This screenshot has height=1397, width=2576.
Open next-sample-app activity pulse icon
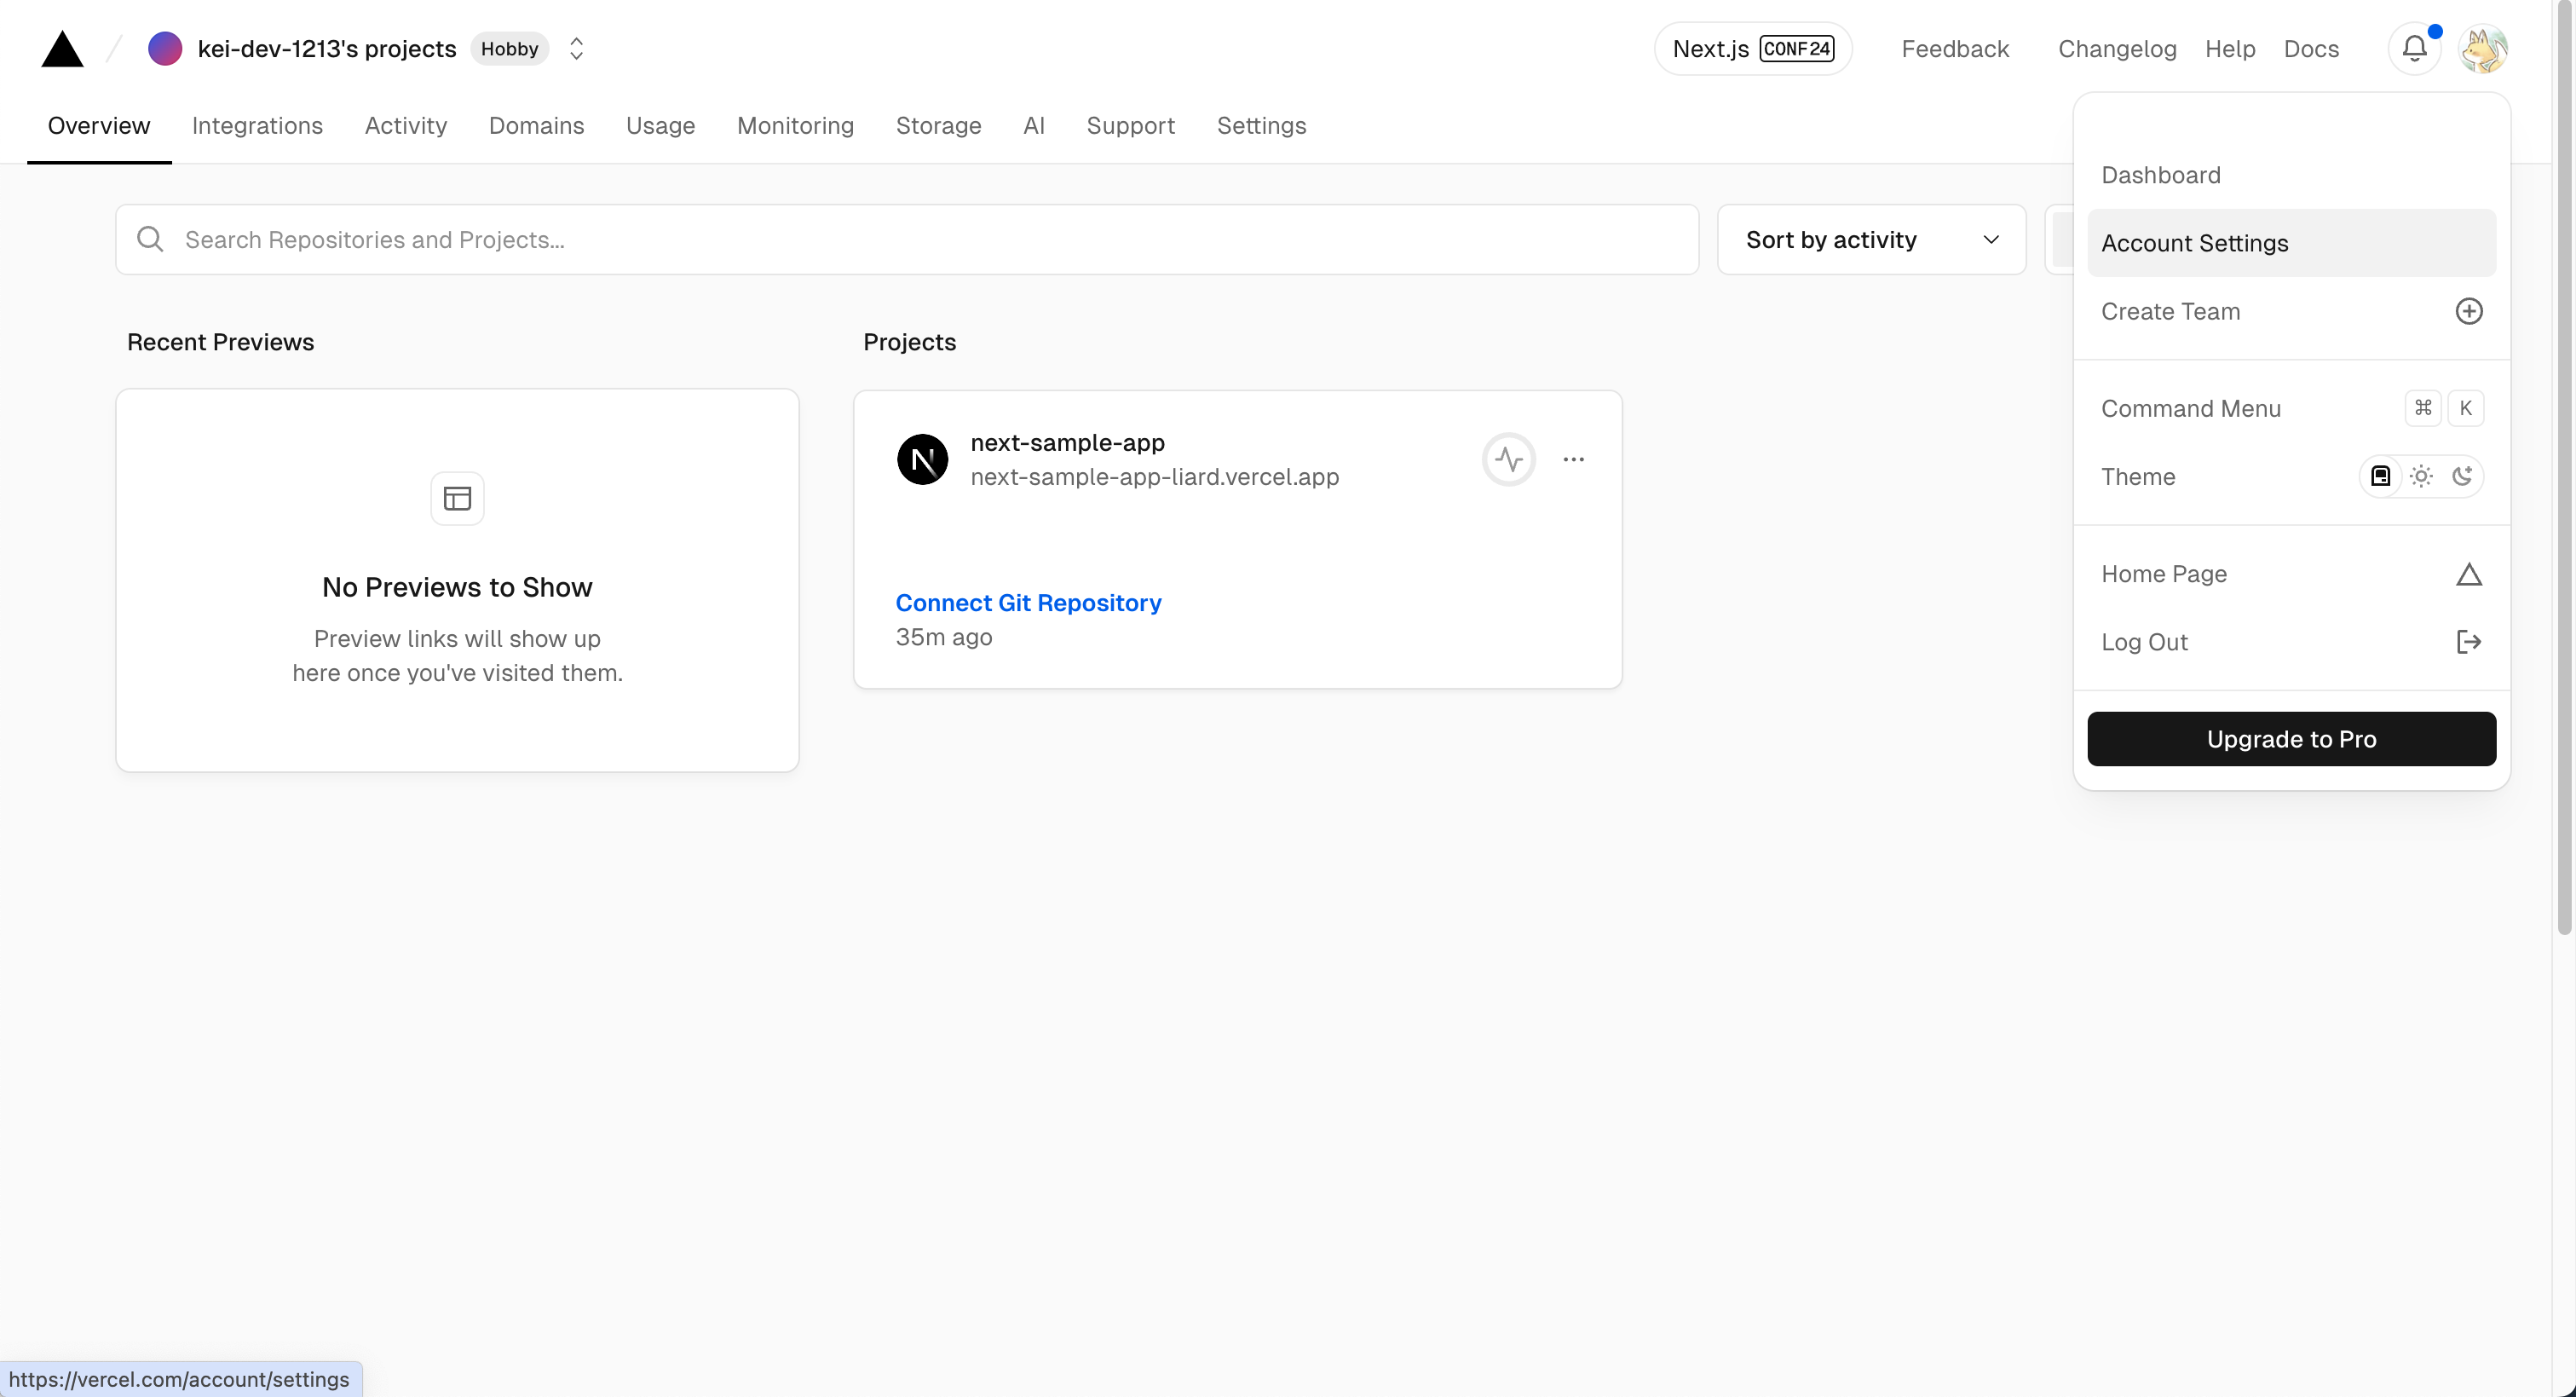tap(1508, 459)
